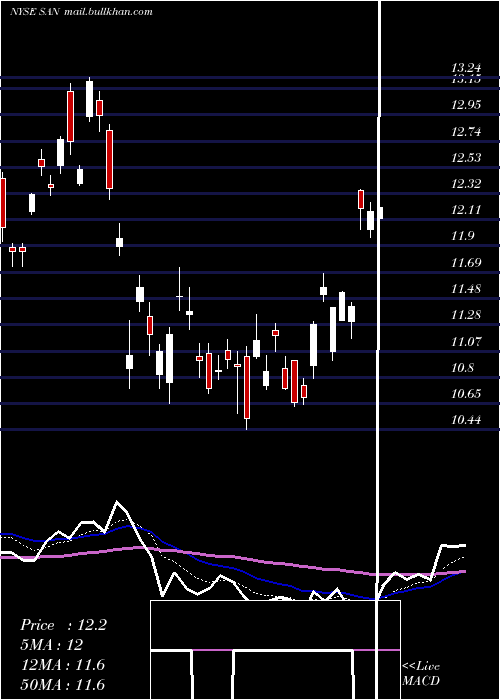Viewport: 500px width, 700px height.
Task: Click the 5MA : 12 readout
Action: click(x=51, y=645)
